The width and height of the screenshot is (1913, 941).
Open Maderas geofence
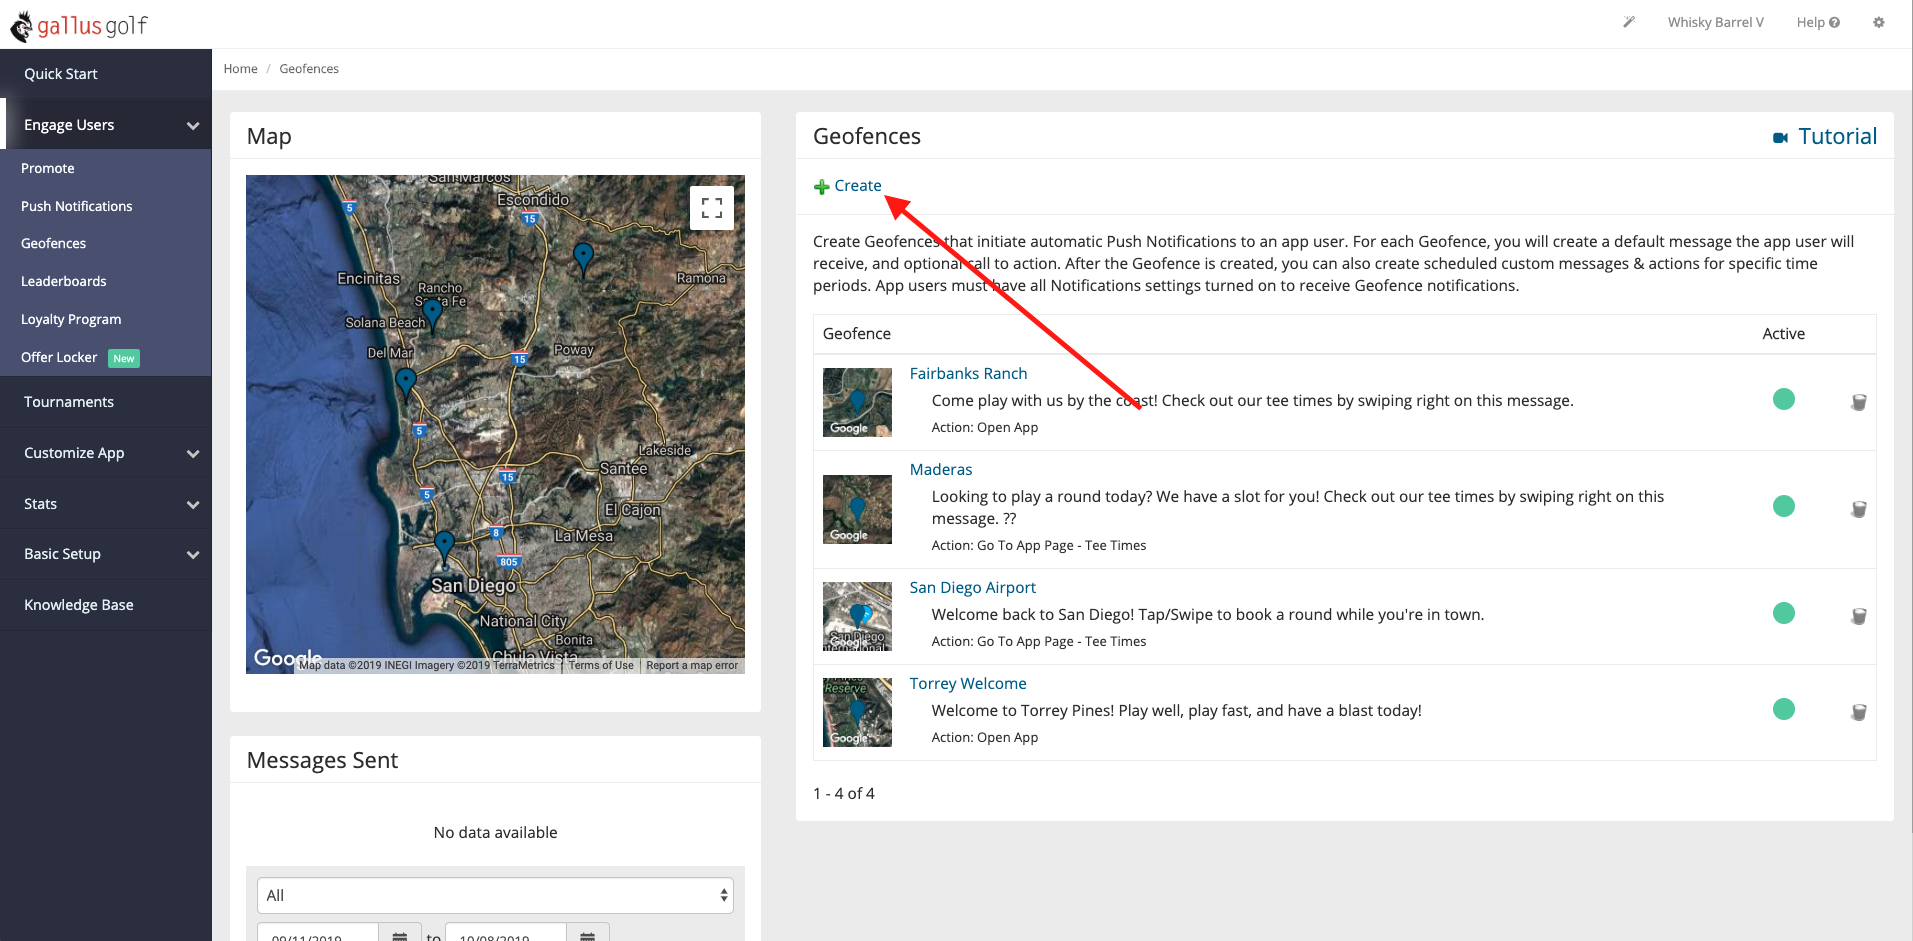click(x=941, y=469)
